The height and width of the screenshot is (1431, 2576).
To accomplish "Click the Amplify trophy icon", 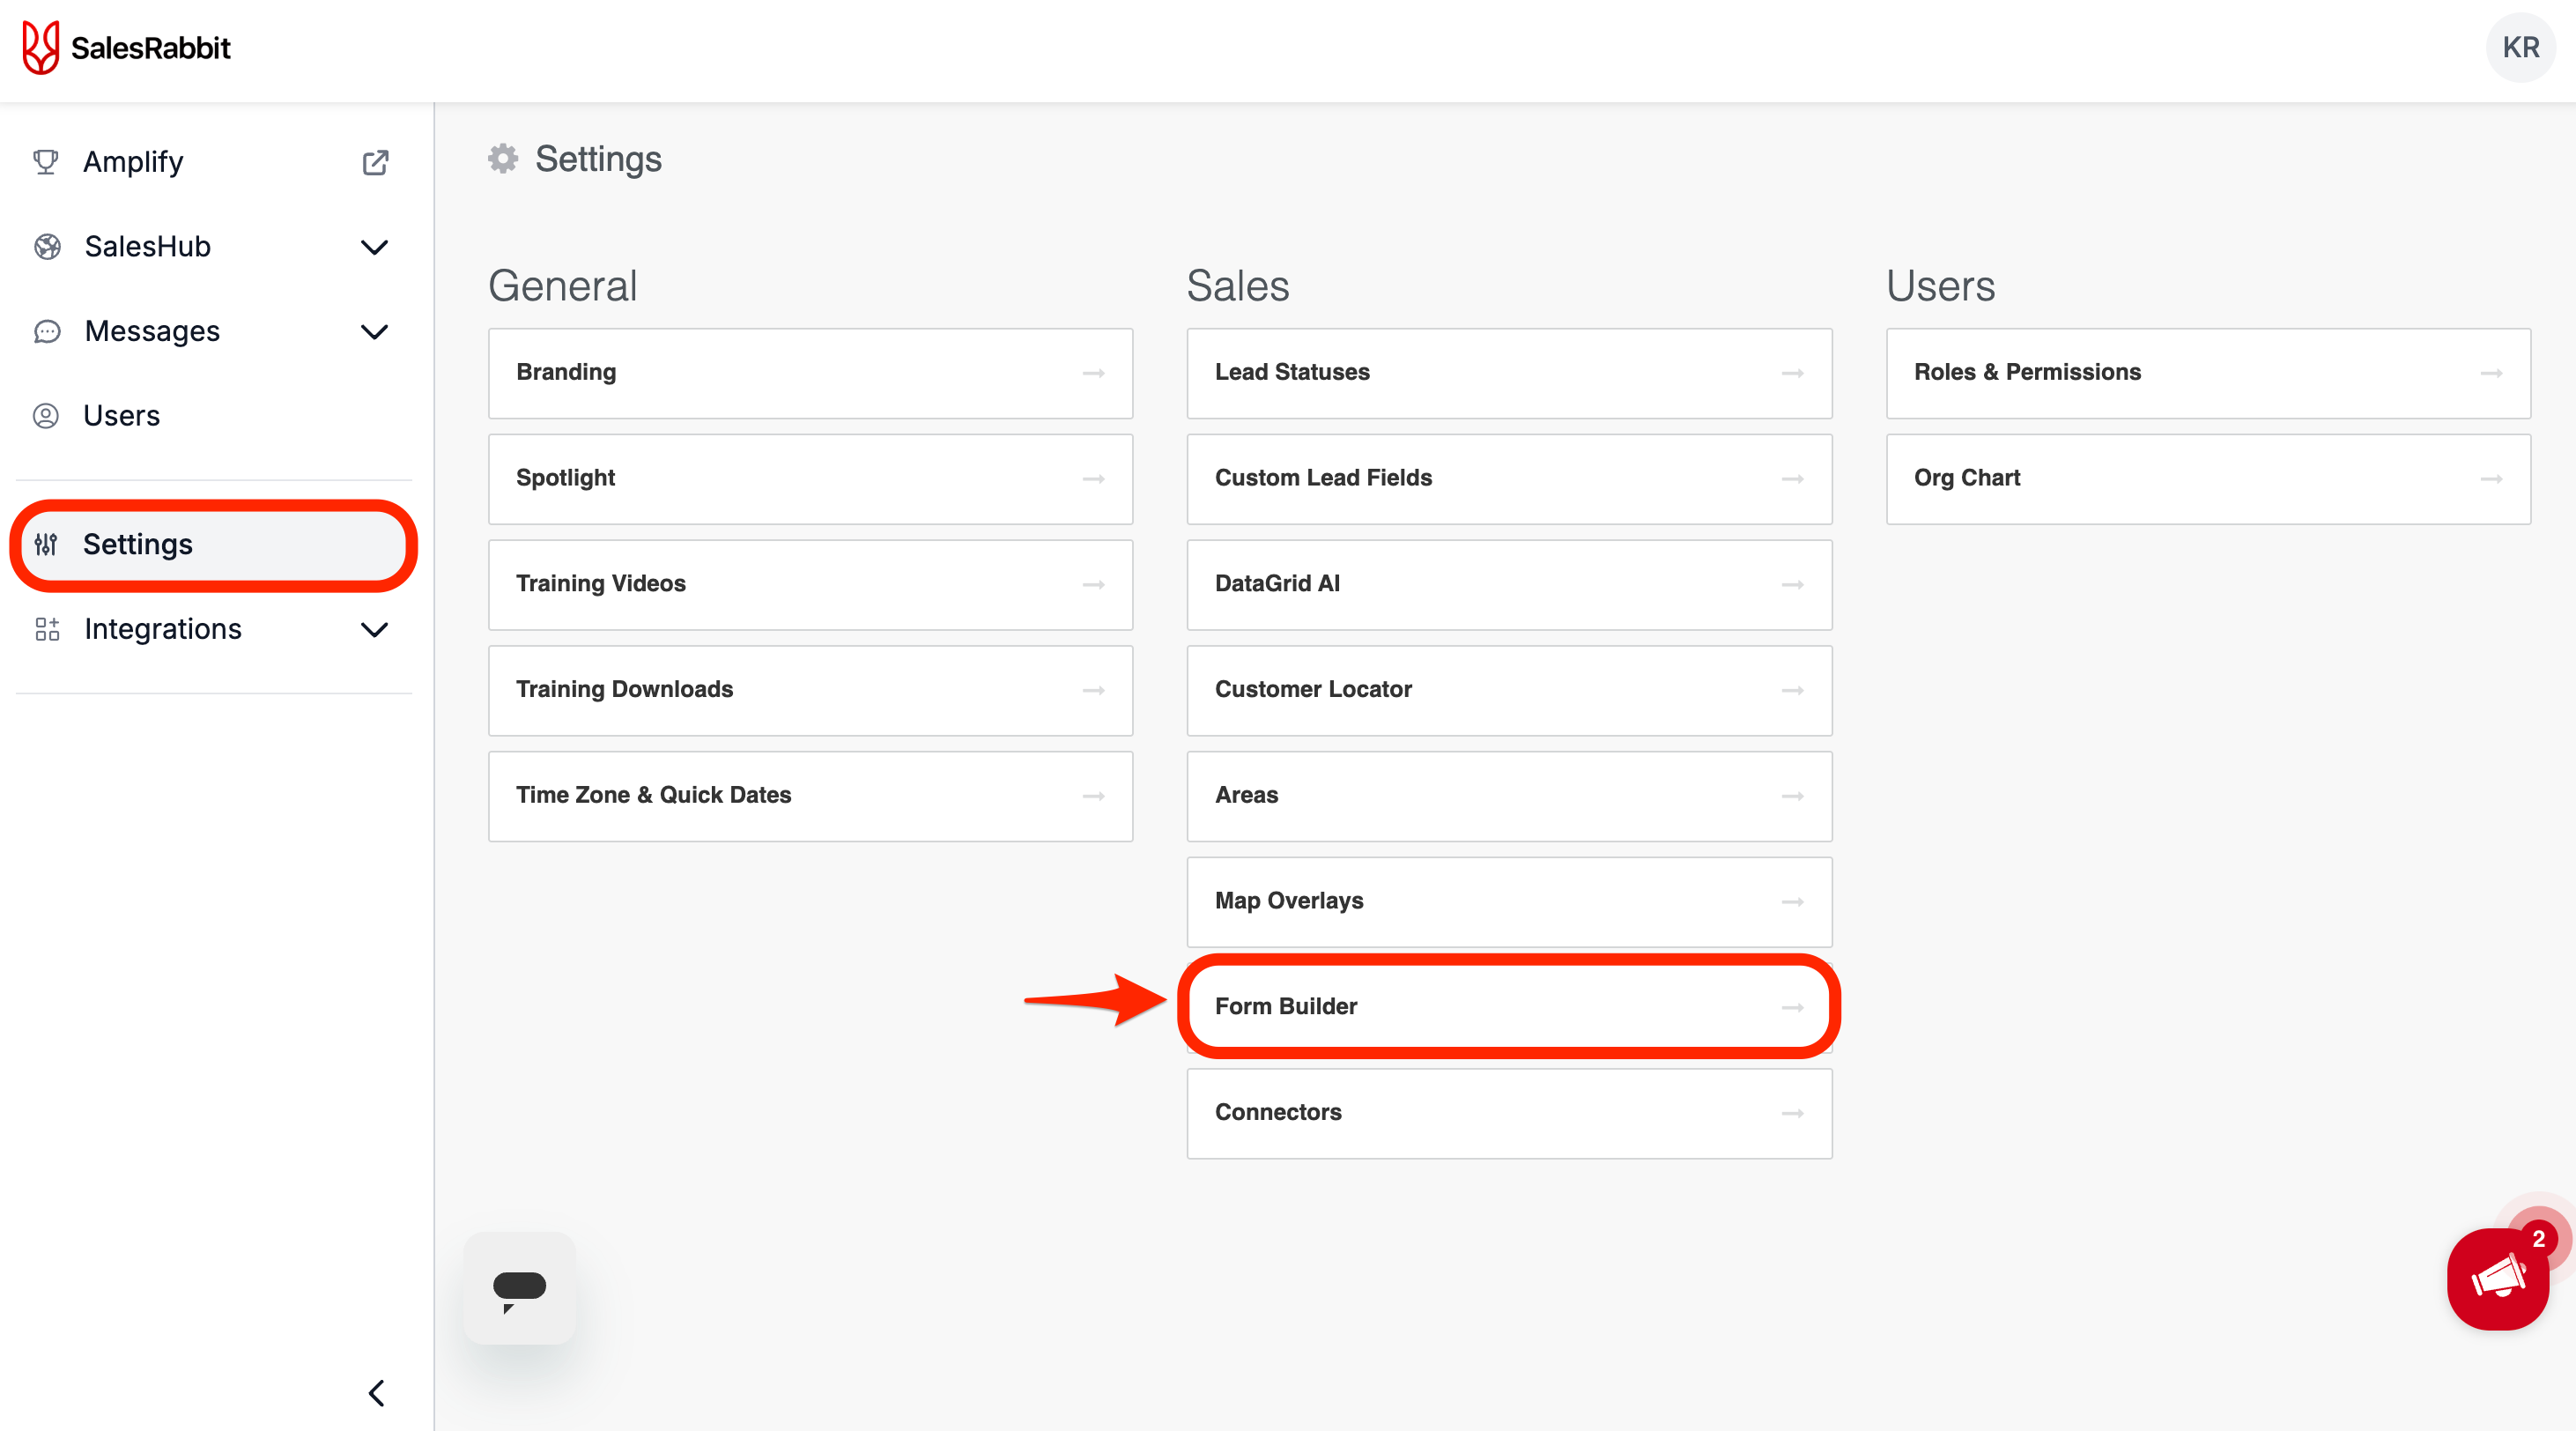I will coord(46,162).
